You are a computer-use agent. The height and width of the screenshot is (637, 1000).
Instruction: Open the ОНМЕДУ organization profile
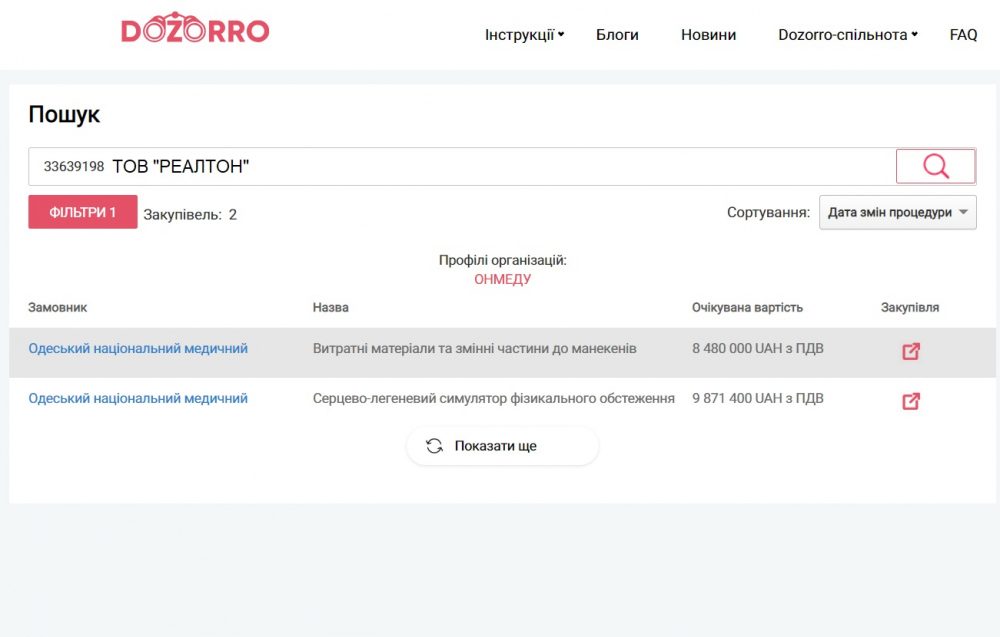(502, 279)
